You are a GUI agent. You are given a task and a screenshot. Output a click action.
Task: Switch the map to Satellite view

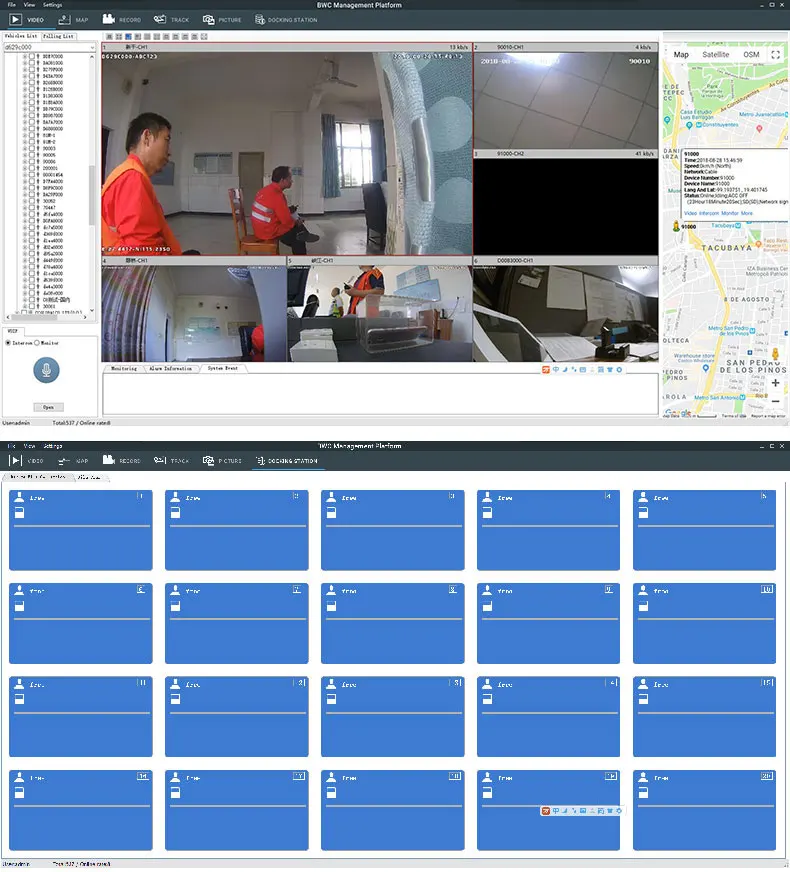click(x=715, y=55)
